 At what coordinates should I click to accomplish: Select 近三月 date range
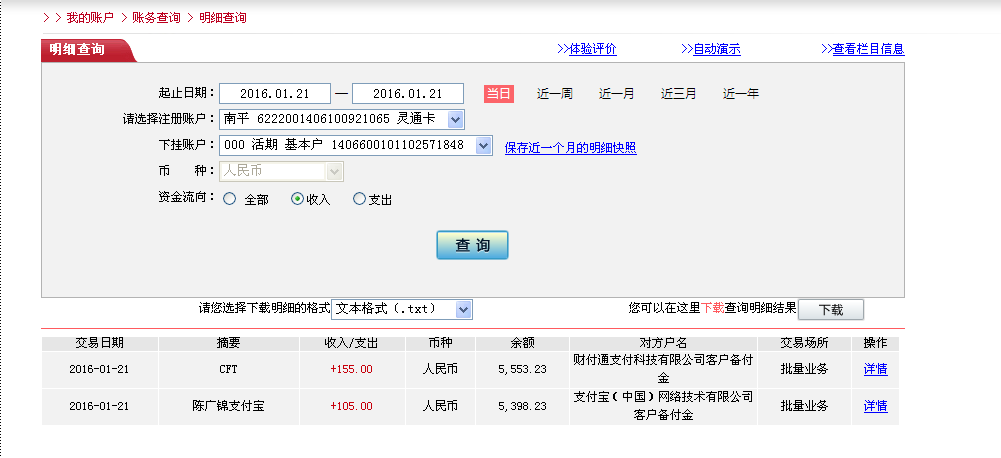pyautogui.click(x=678, y=94)
